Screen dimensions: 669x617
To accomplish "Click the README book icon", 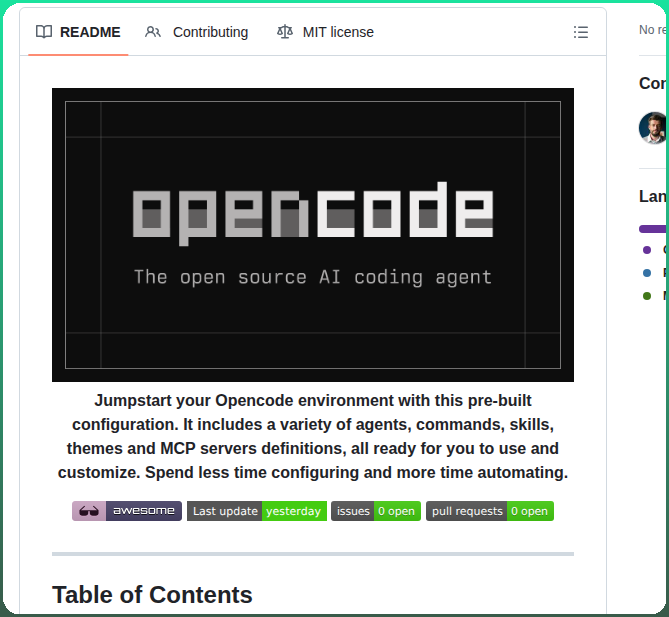I will pos(44,32).
